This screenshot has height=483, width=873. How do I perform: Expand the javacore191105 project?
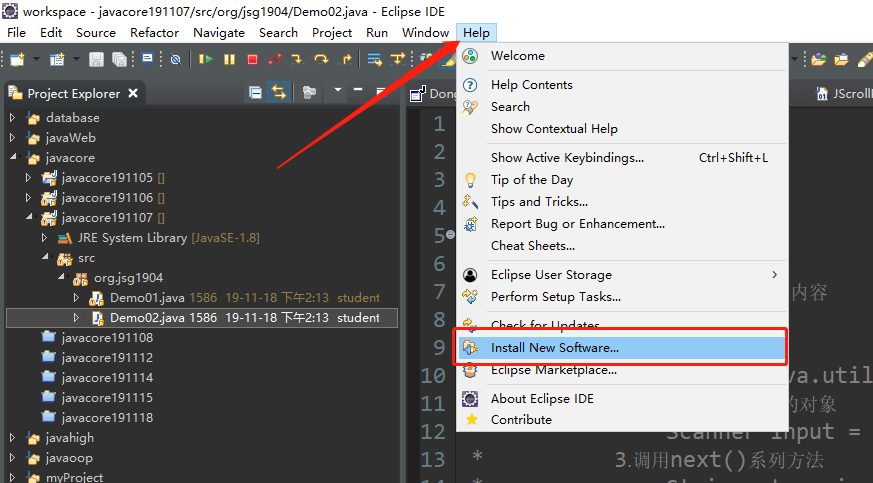(x=28, y=178)
